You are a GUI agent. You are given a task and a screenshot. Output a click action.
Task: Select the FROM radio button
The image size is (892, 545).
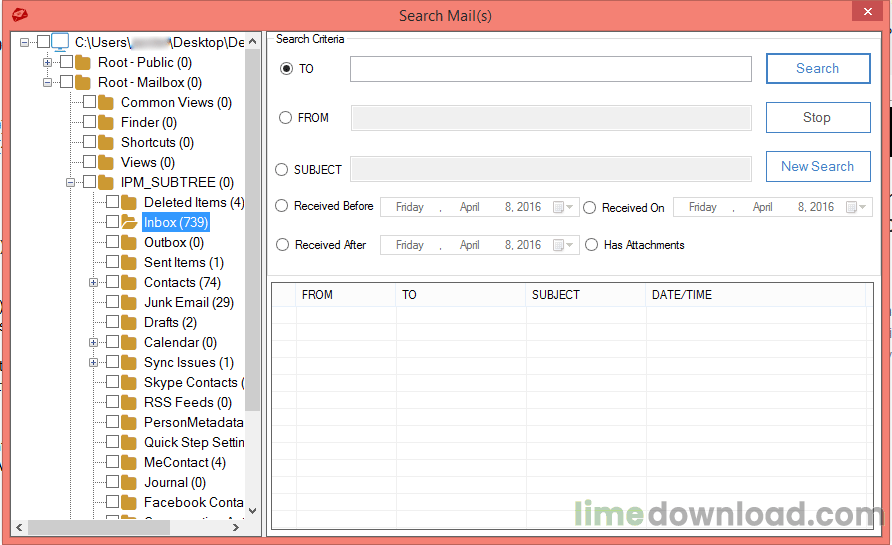tap(286, 118)
